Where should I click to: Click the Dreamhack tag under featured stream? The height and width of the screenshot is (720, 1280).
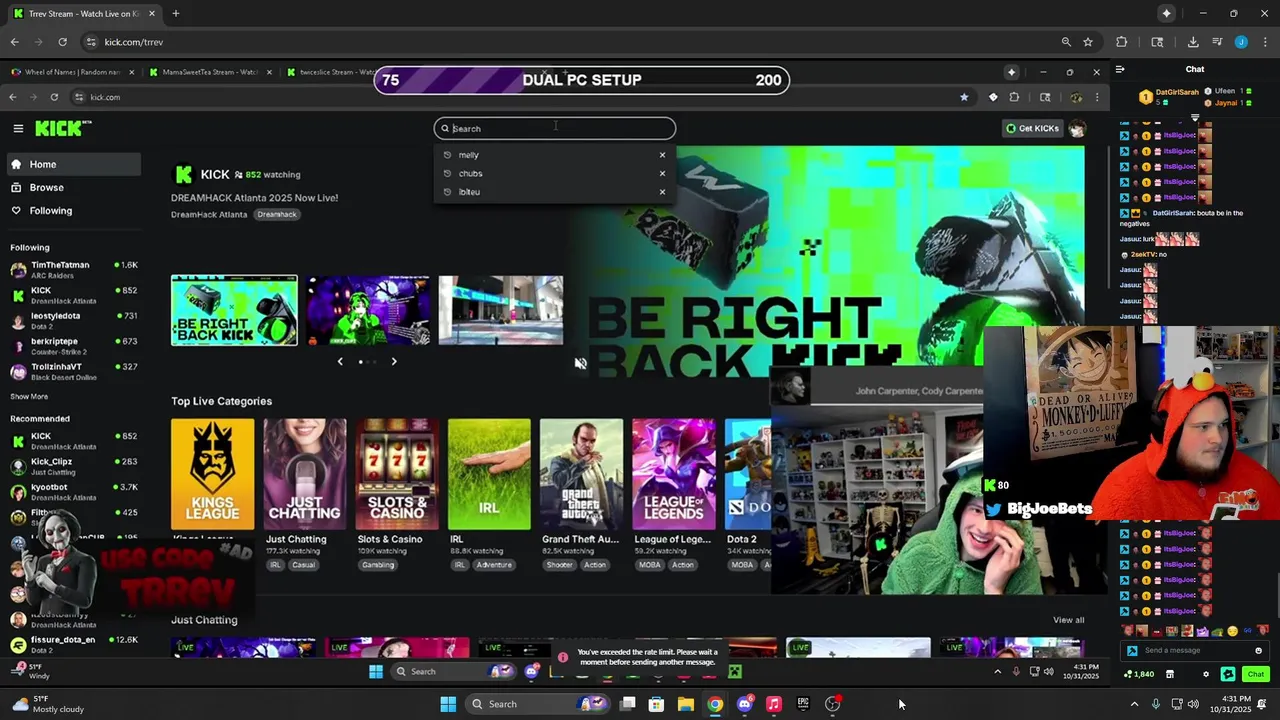coord(277,215)
